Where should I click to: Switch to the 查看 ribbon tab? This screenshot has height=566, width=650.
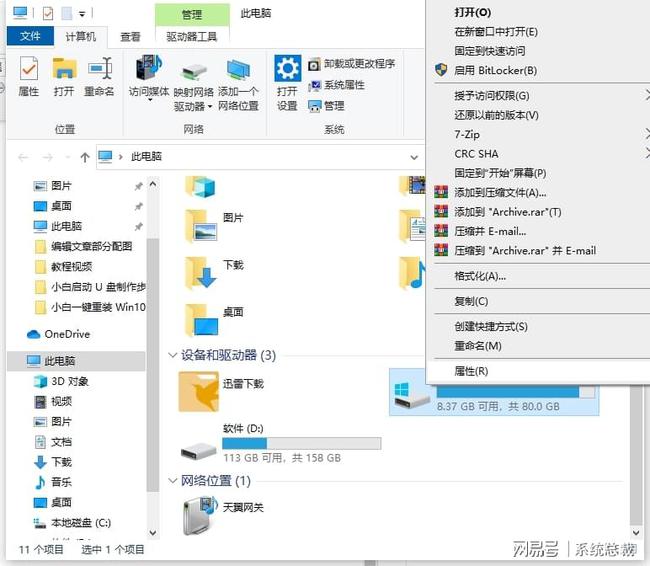click(x=130, y=37)
